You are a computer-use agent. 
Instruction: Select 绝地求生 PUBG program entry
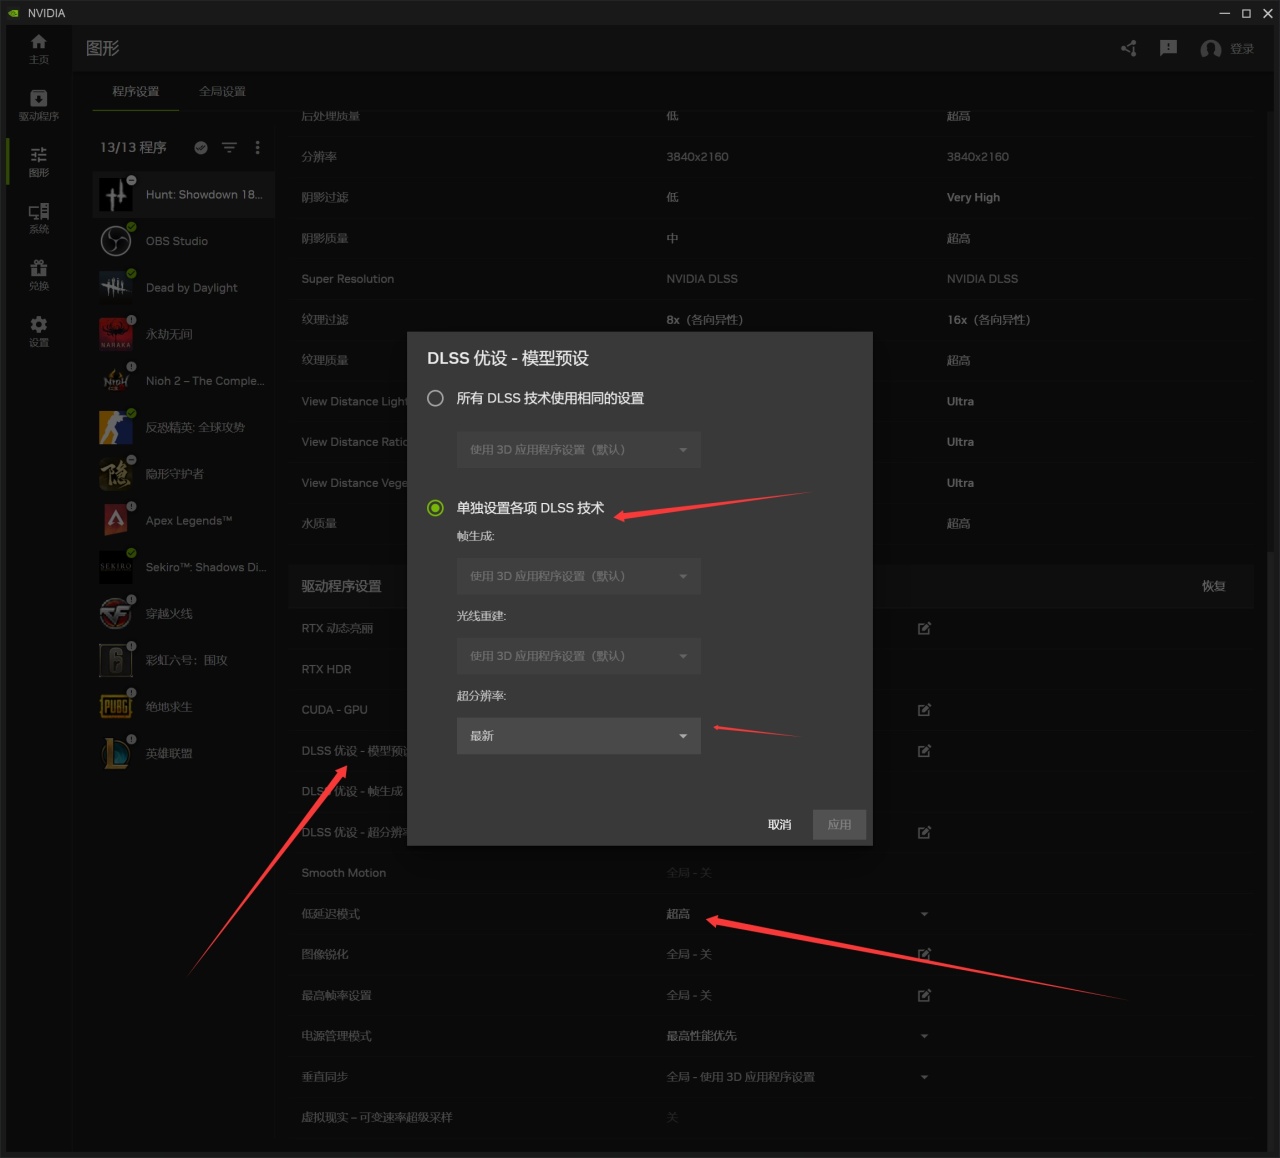[184, 706]
